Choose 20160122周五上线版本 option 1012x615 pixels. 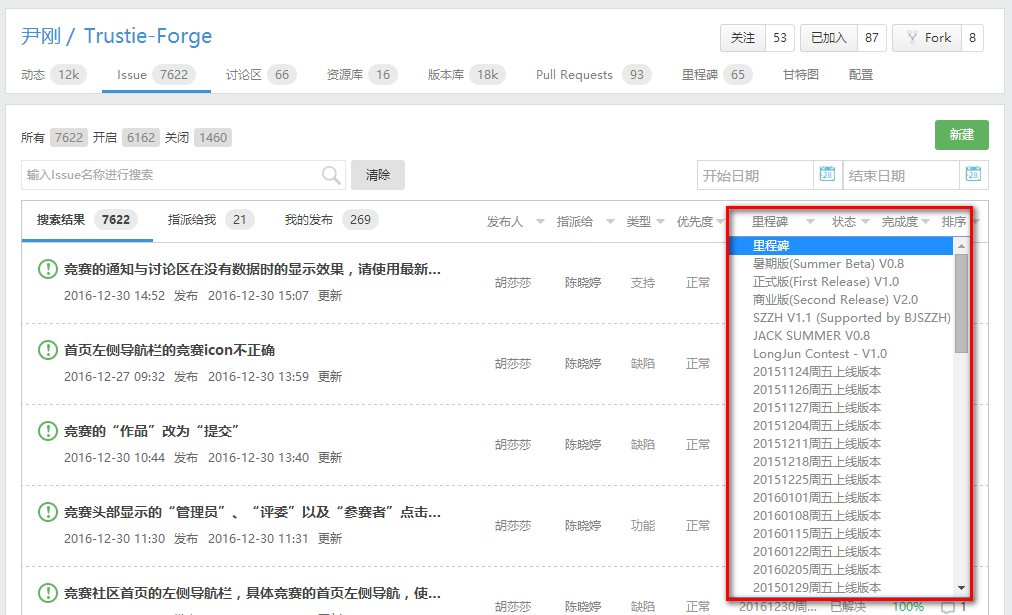[x=841, y=552]
